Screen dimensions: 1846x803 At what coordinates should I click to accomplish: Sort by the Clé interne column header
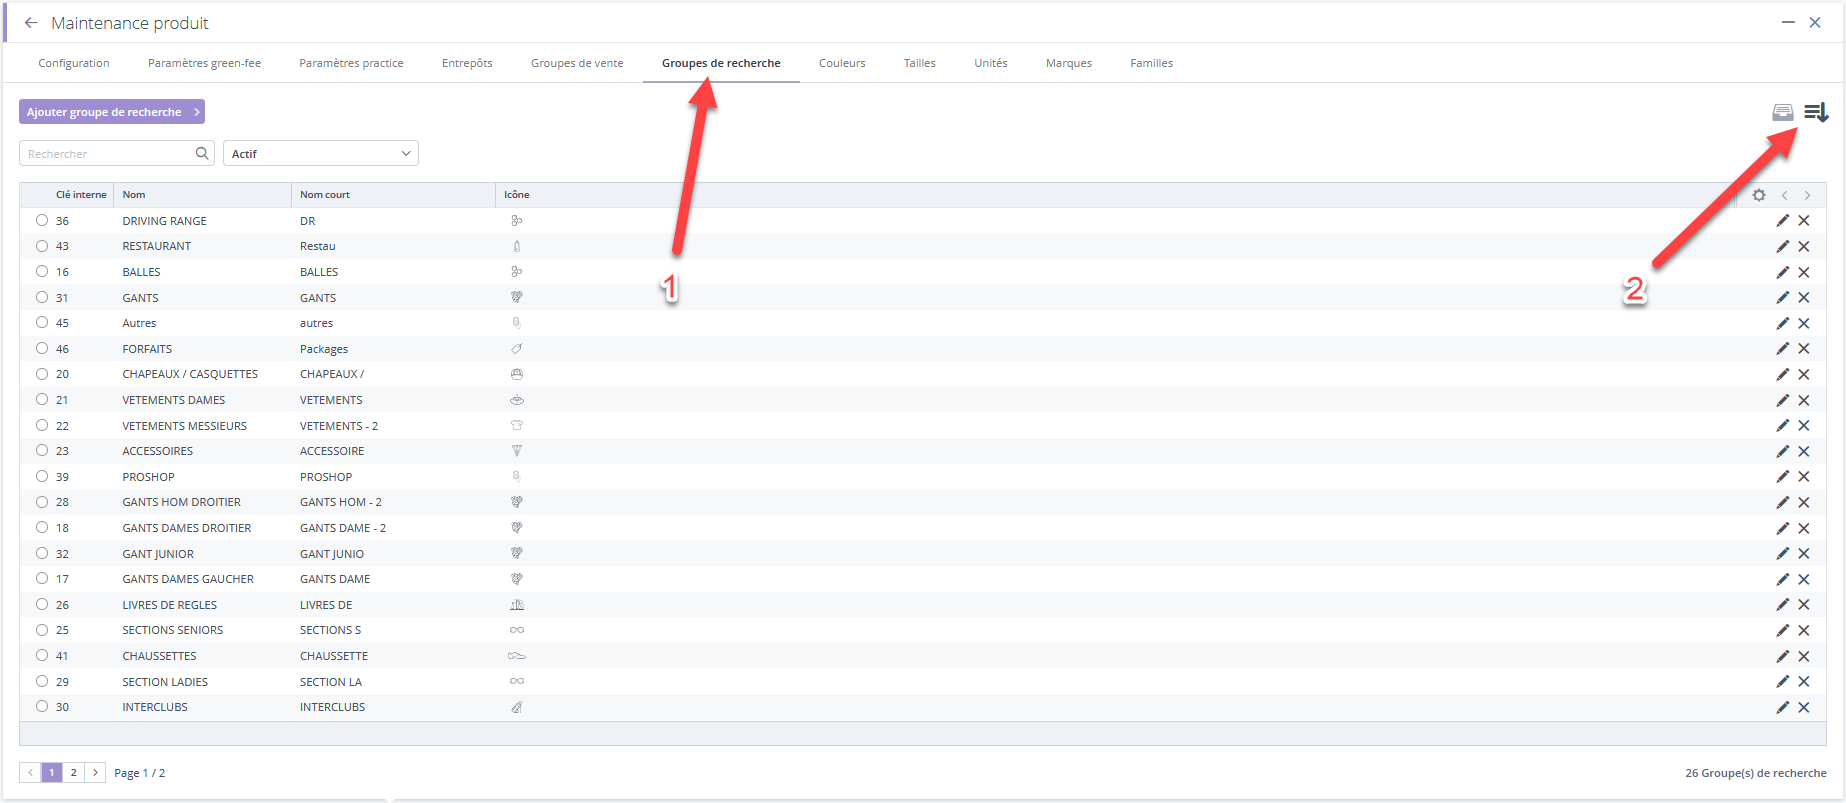tap(81, 195)
